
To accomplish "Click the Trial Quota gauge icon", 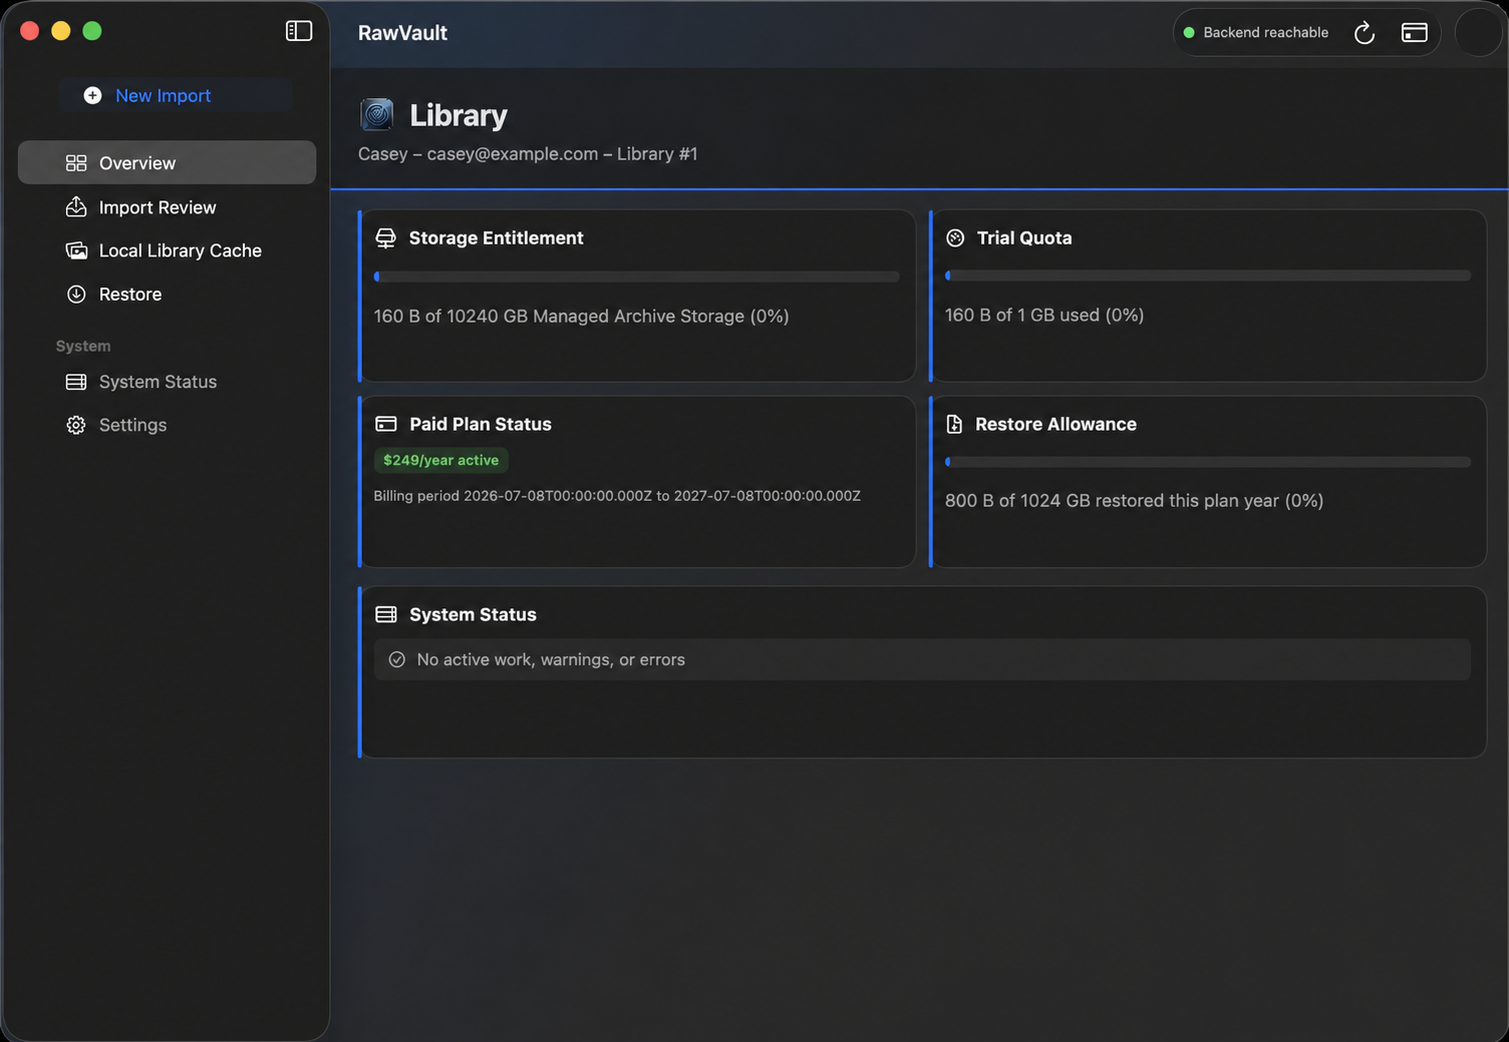I will click(x=955, y=238).
